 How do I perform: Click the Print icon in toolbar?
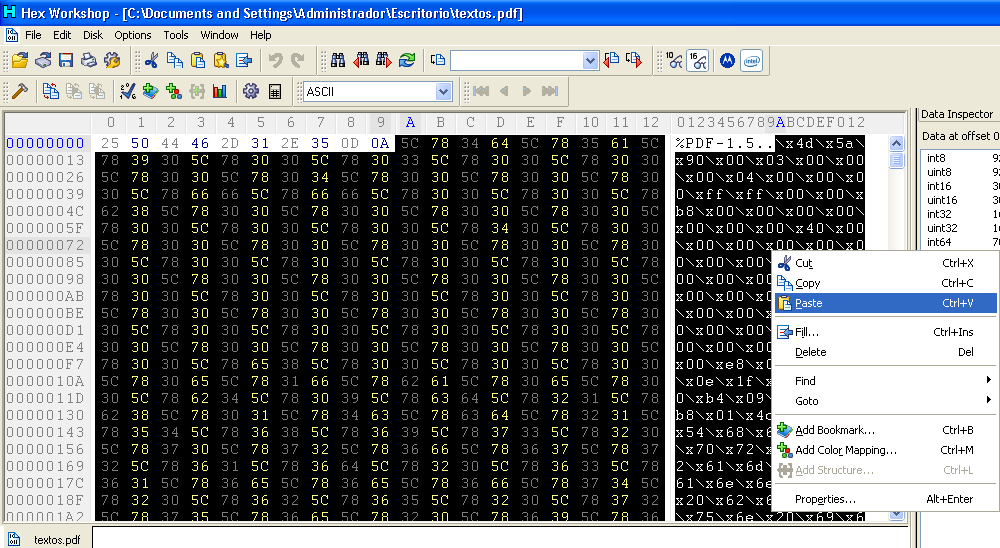coord(89,61)
